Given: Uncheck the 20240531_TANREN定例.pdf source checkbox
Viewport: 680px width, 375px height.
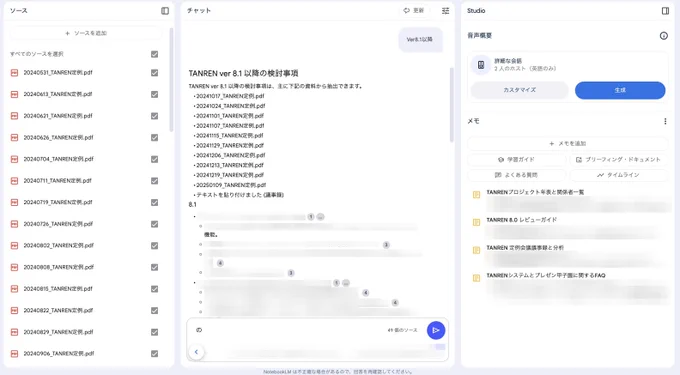Looking at the screenshot, I should point(154,73).
